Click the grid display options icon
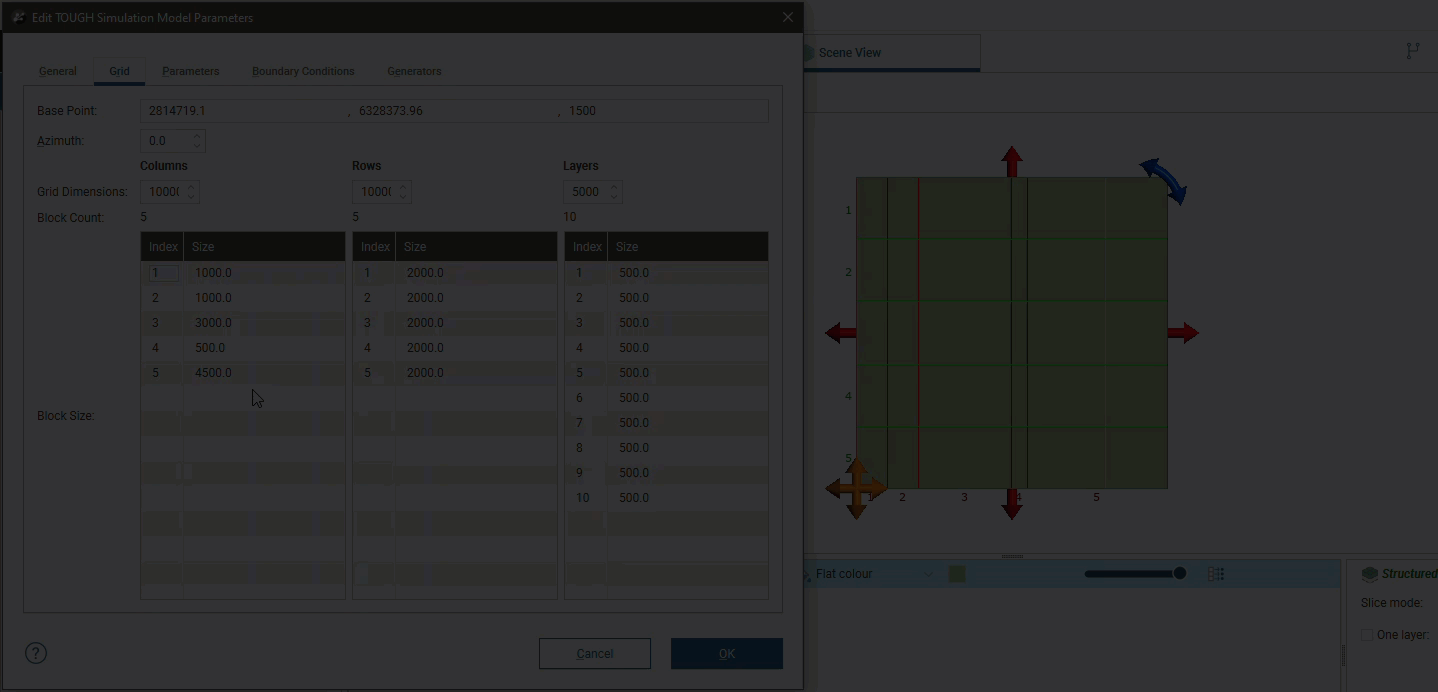Image resolution: width=1438 pixels, height=692 pixels. pyautogui.click(x=1216, y=574)
